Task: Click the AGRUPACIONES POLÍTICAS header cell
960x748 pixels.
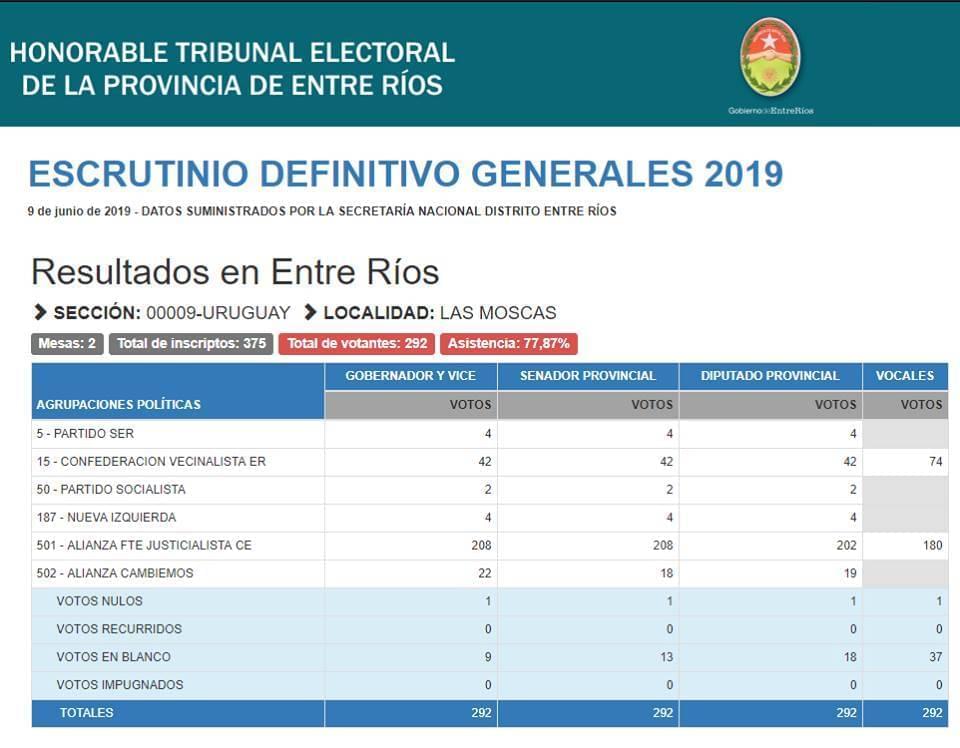Action: pos(119,404)
